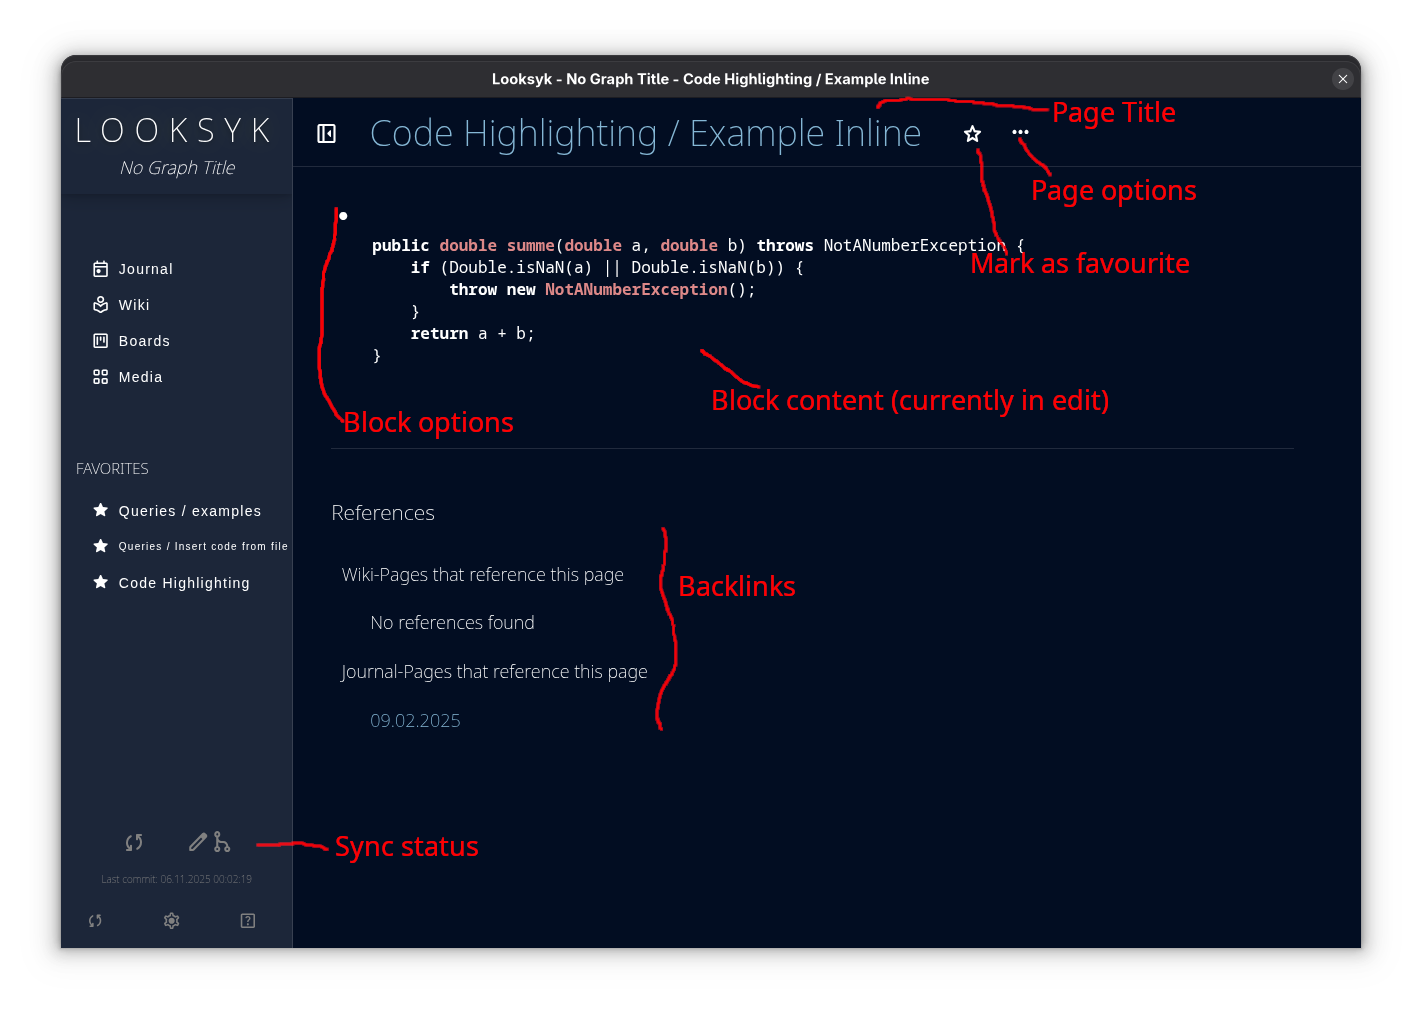
Task: Click the git branch icon
Action: pos(222,843)
